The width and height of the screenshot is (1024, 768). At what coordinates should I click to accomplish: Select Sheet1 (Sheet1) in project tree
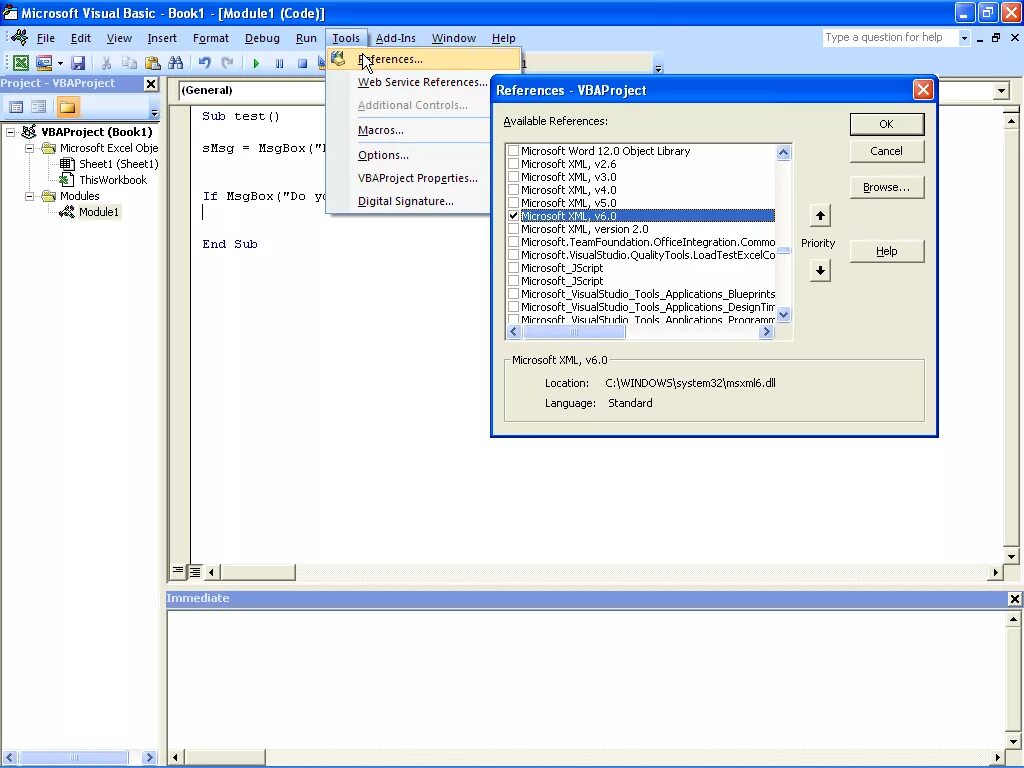tap(118, 164)
